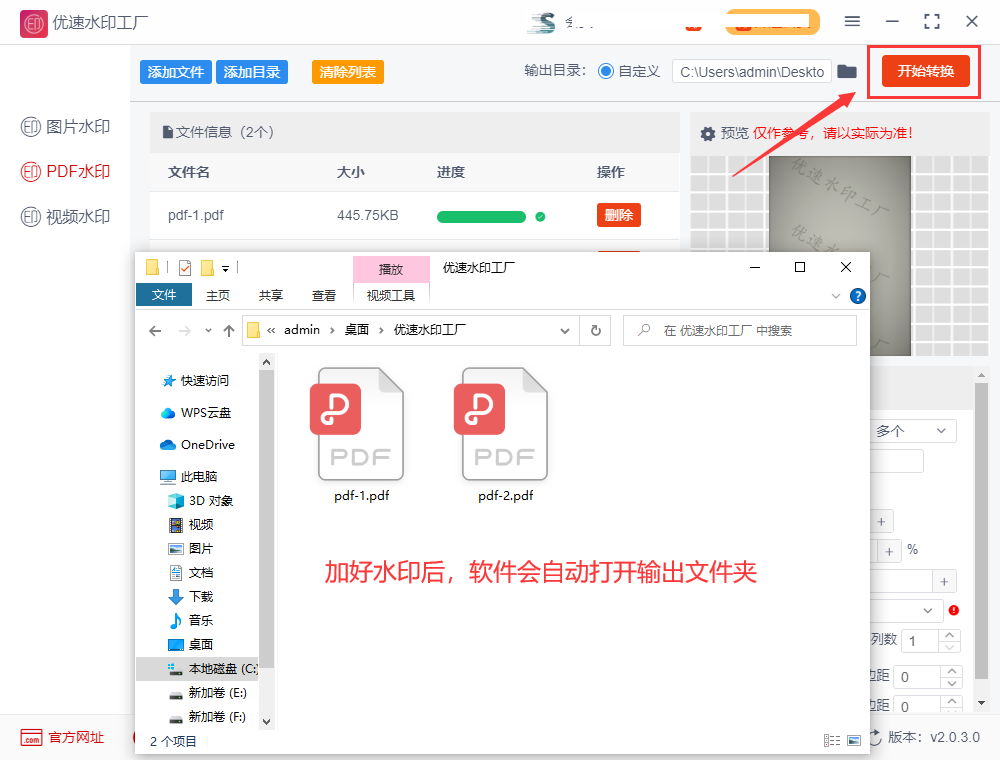Image resolution: width=1000 pixels, height=760 pixels.
Task: Click the red warning icon in settings
Action: [953, 610]
